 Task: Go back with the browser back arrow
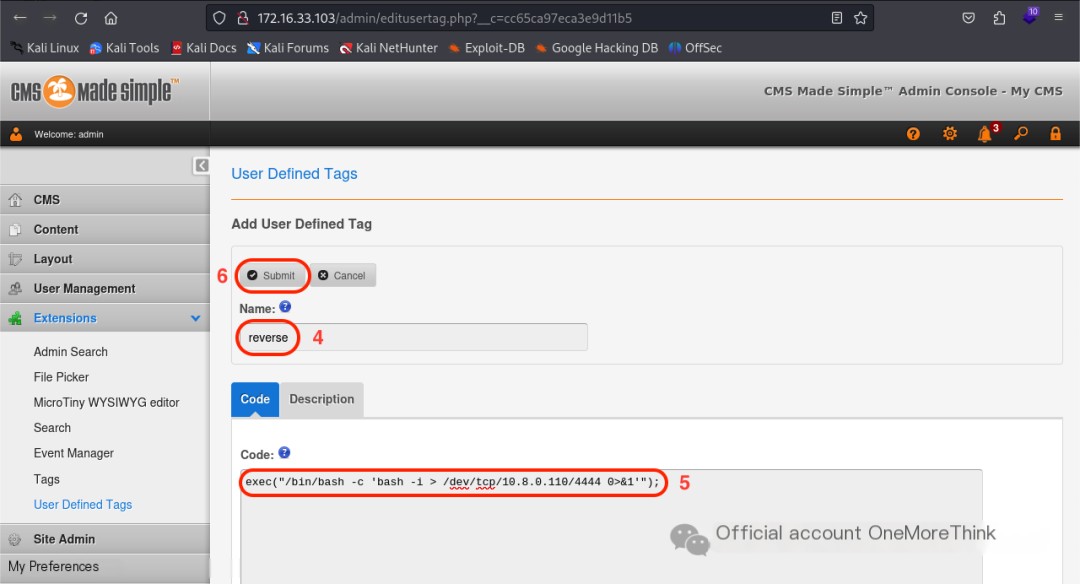click(x=20, y=18)
